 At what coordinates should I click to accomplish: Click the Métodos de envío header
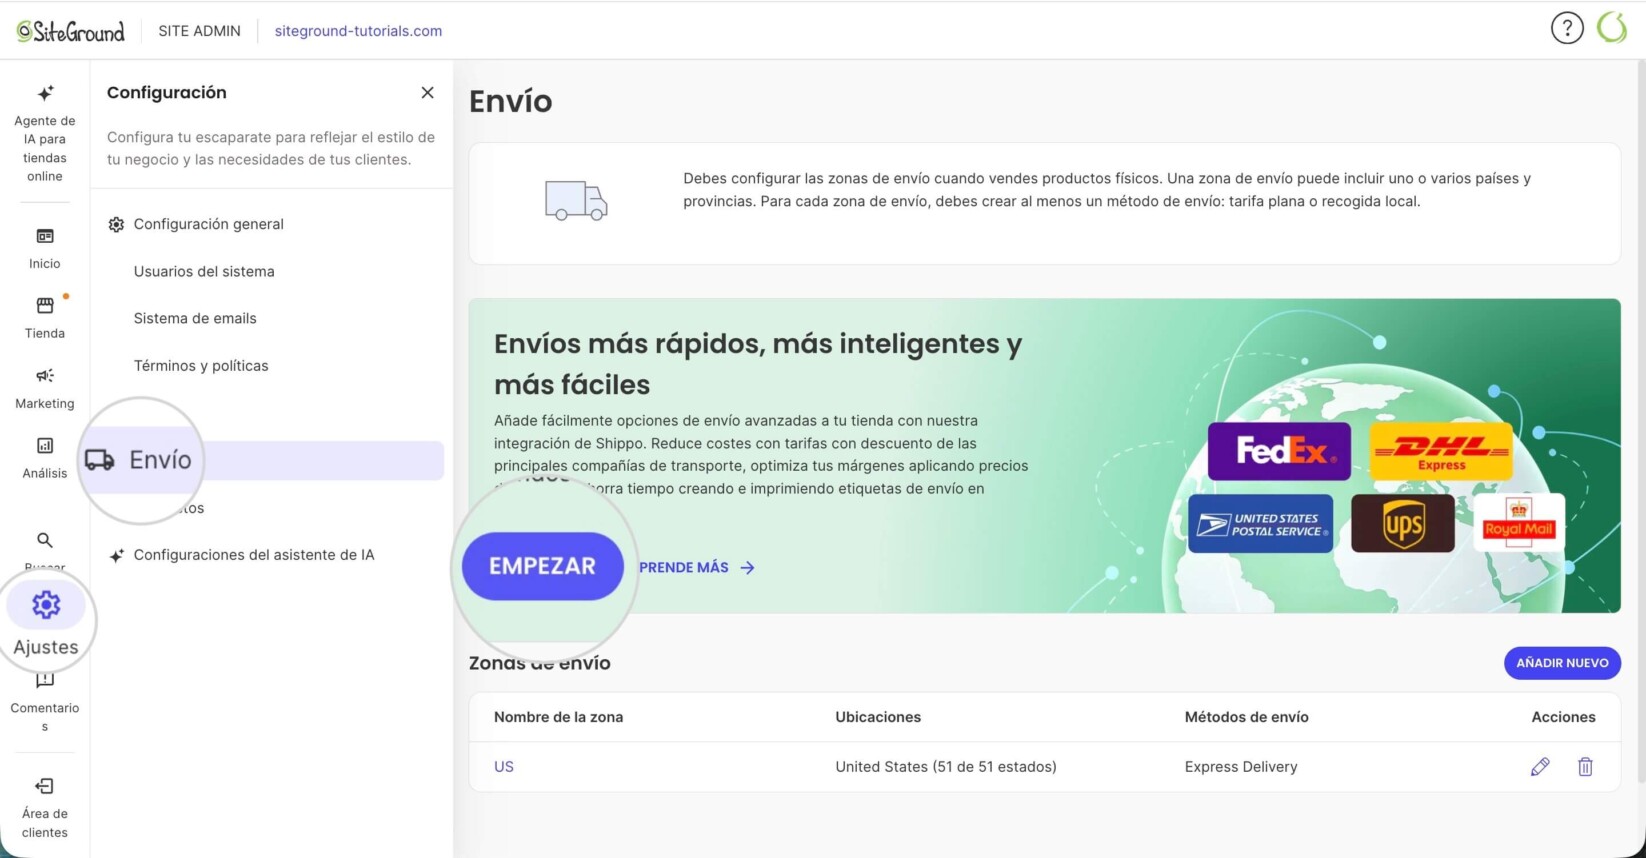[x=1246, y=717]
